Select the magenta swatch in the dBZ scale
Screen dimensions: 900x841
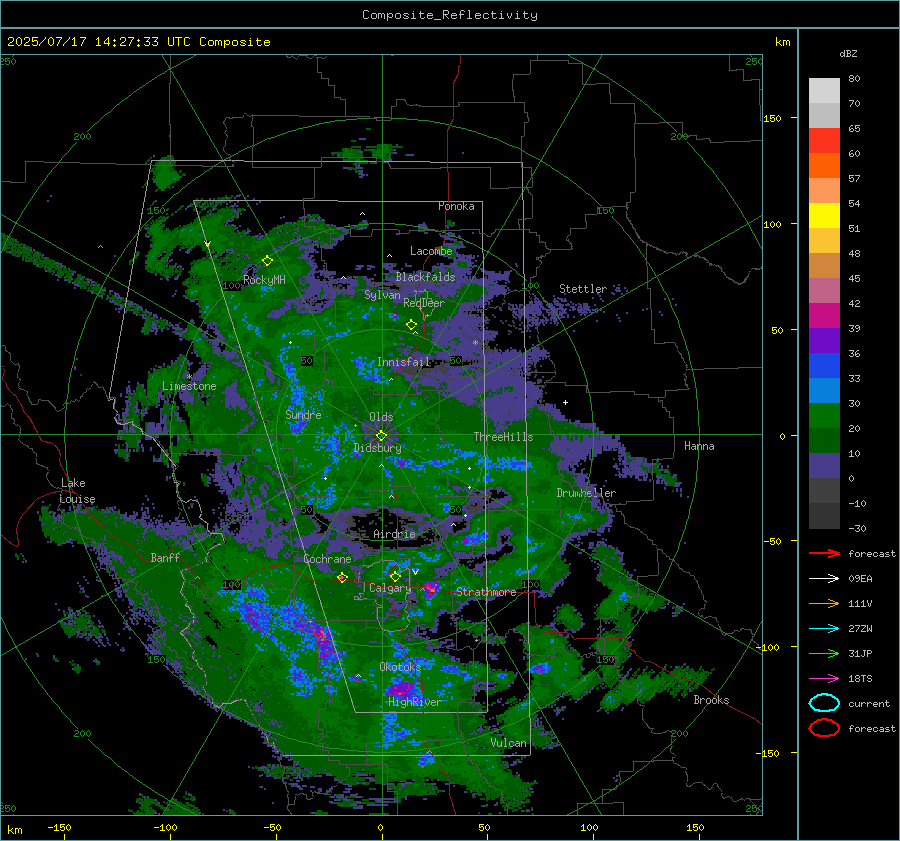(x=824, y=316)
